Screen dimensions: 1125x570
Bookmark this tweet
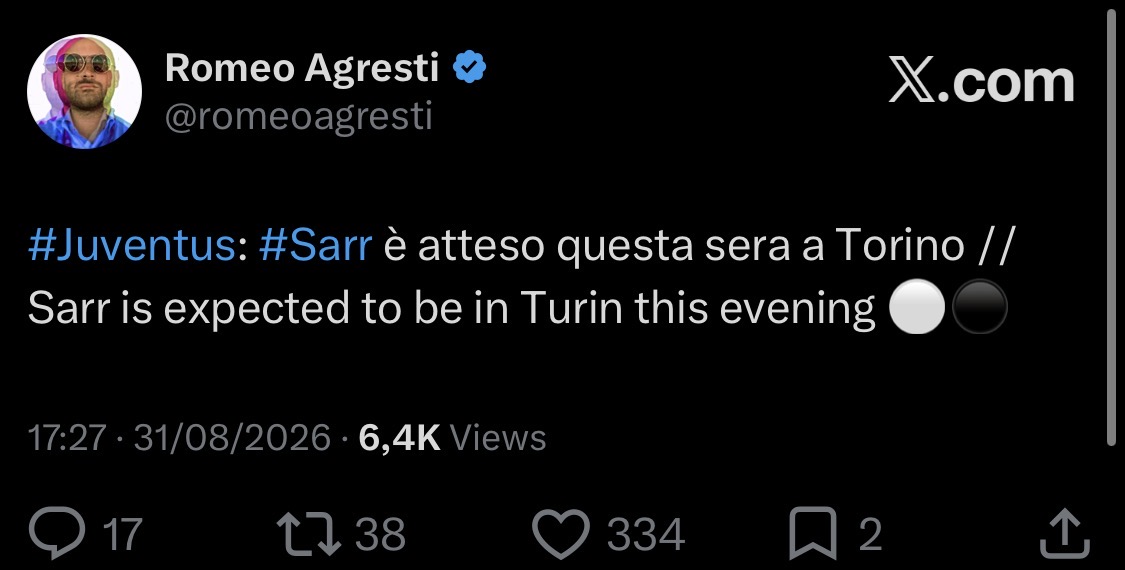pyautogui.click(x=813, y=533)
